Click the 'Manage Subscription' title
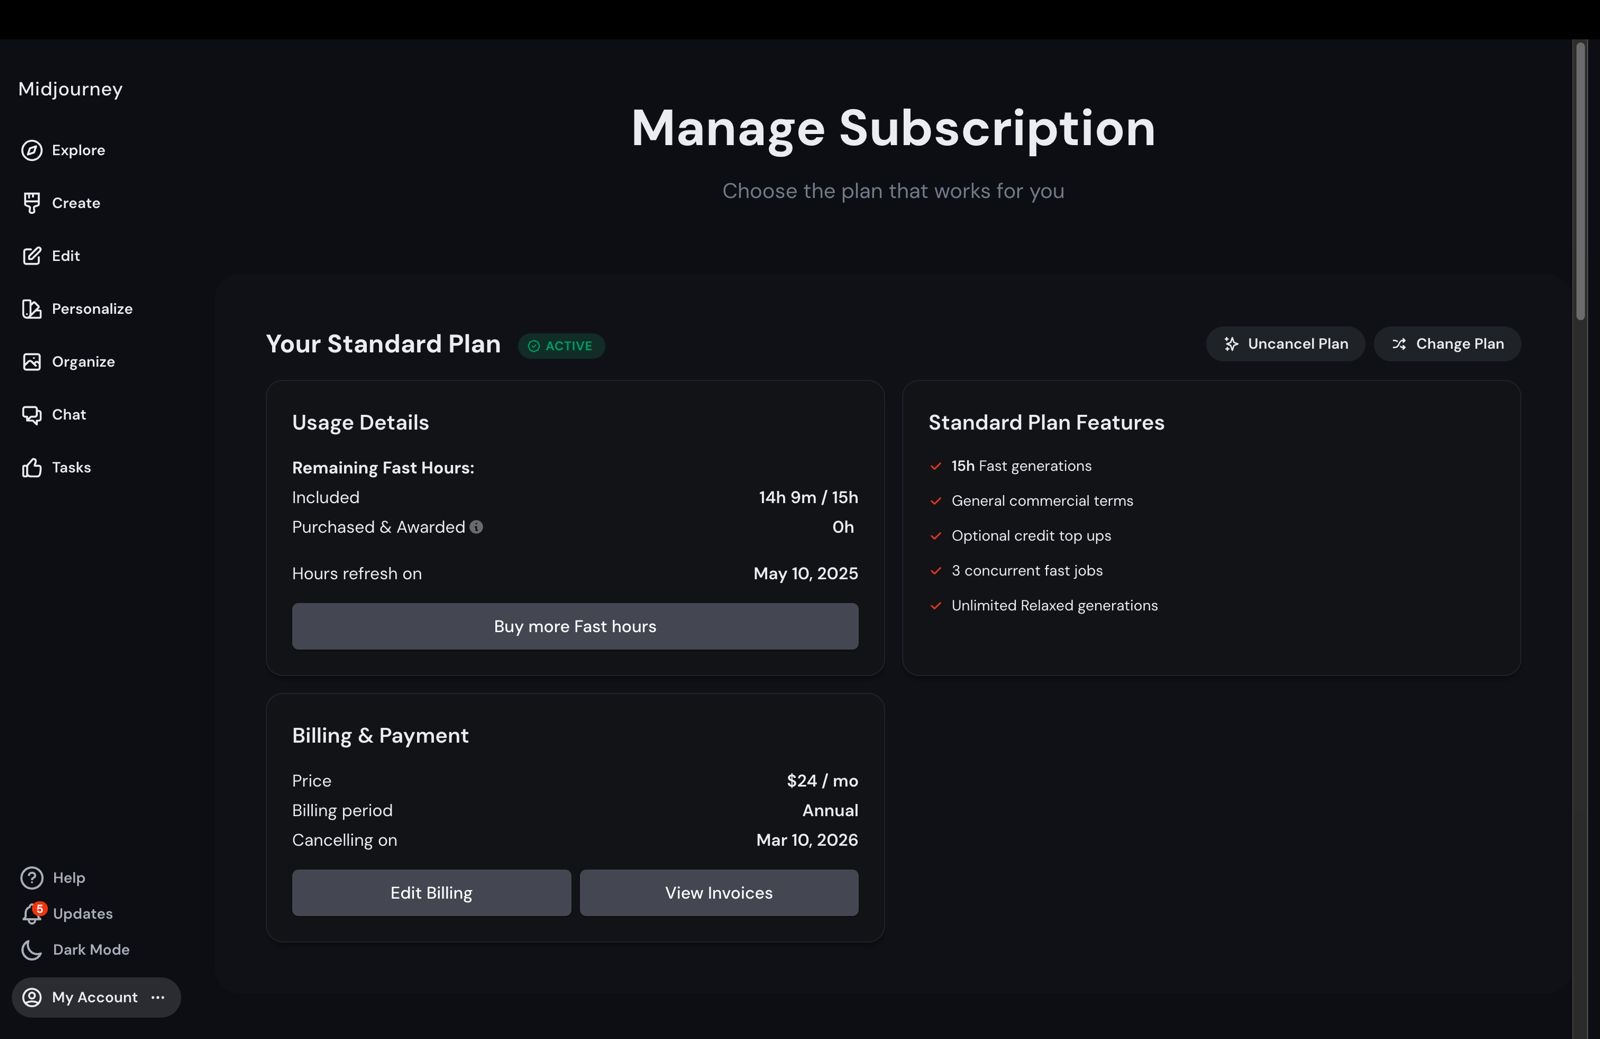 pos(893,128)
